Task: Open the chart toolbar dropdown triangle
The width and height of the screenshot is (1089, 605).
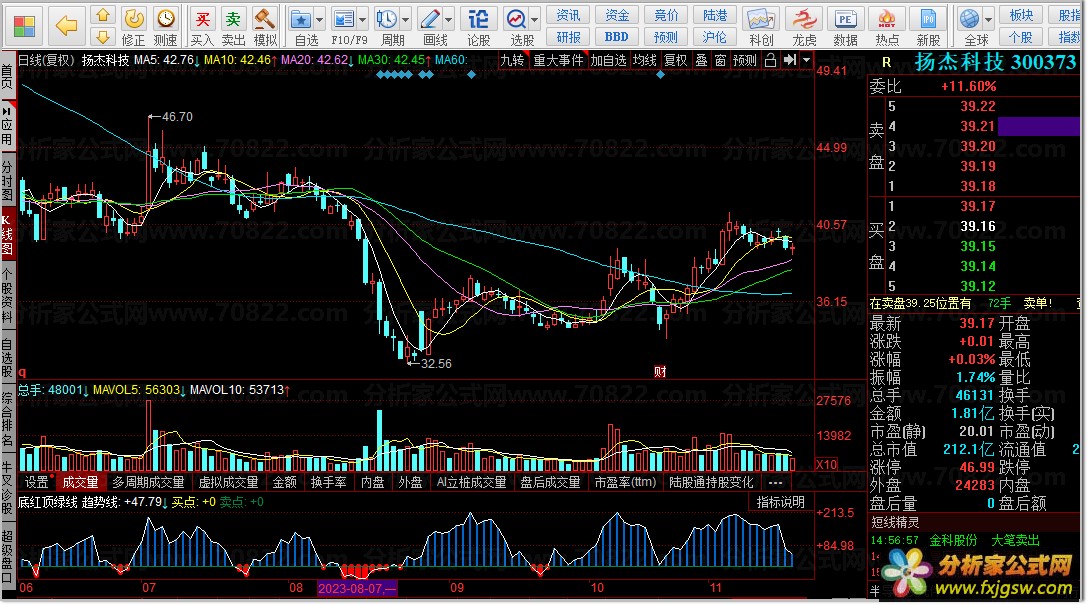Action: [x=806, y=60]
